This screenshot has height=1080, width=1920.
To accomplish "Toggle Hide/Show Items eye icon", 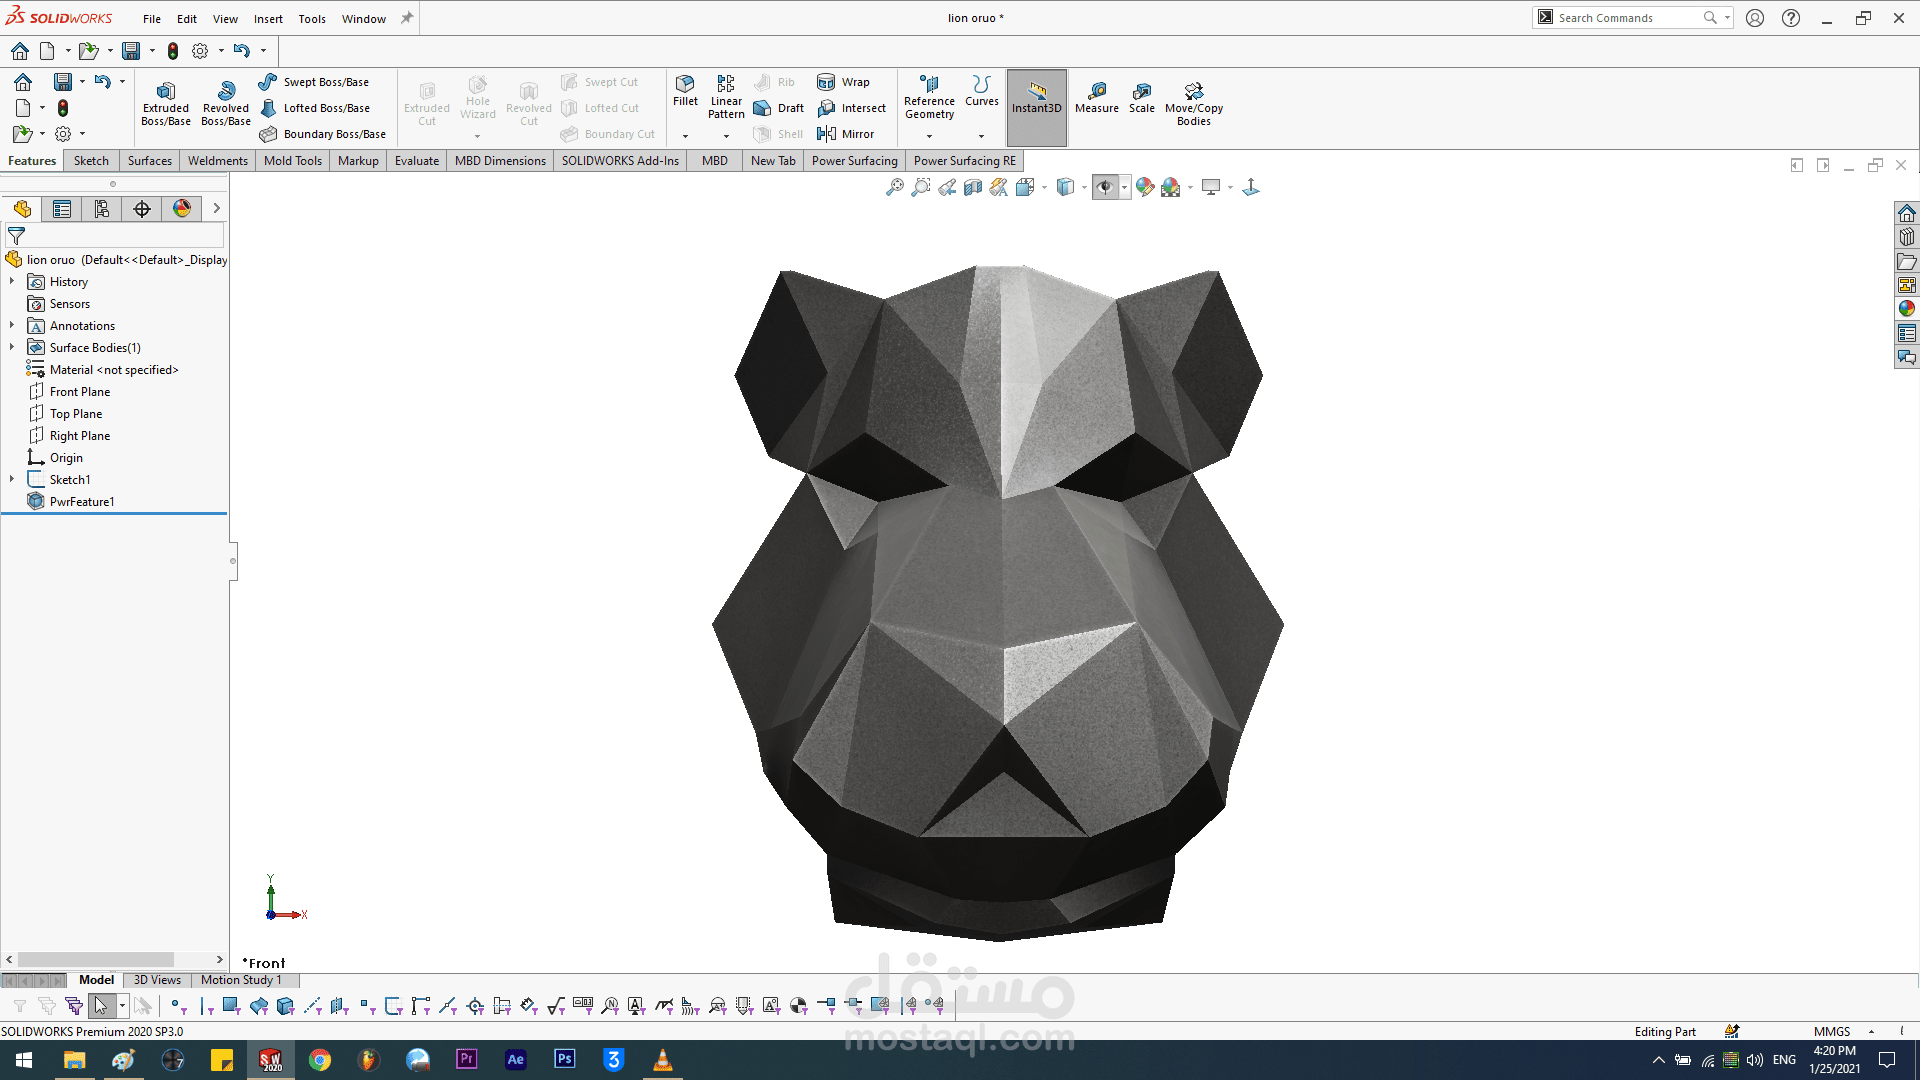I will tap(1104, 187).
